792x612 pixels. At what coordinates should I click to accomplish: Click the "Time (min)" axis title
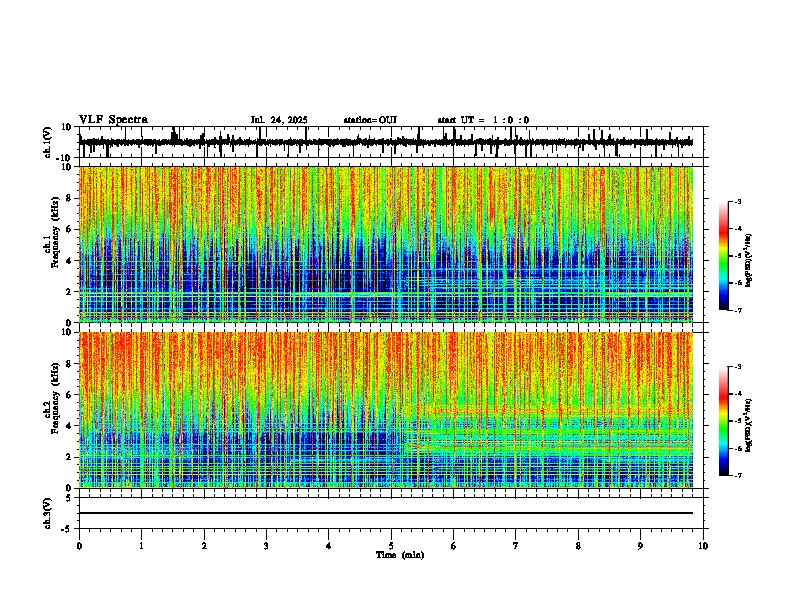[x=400, y=555]
